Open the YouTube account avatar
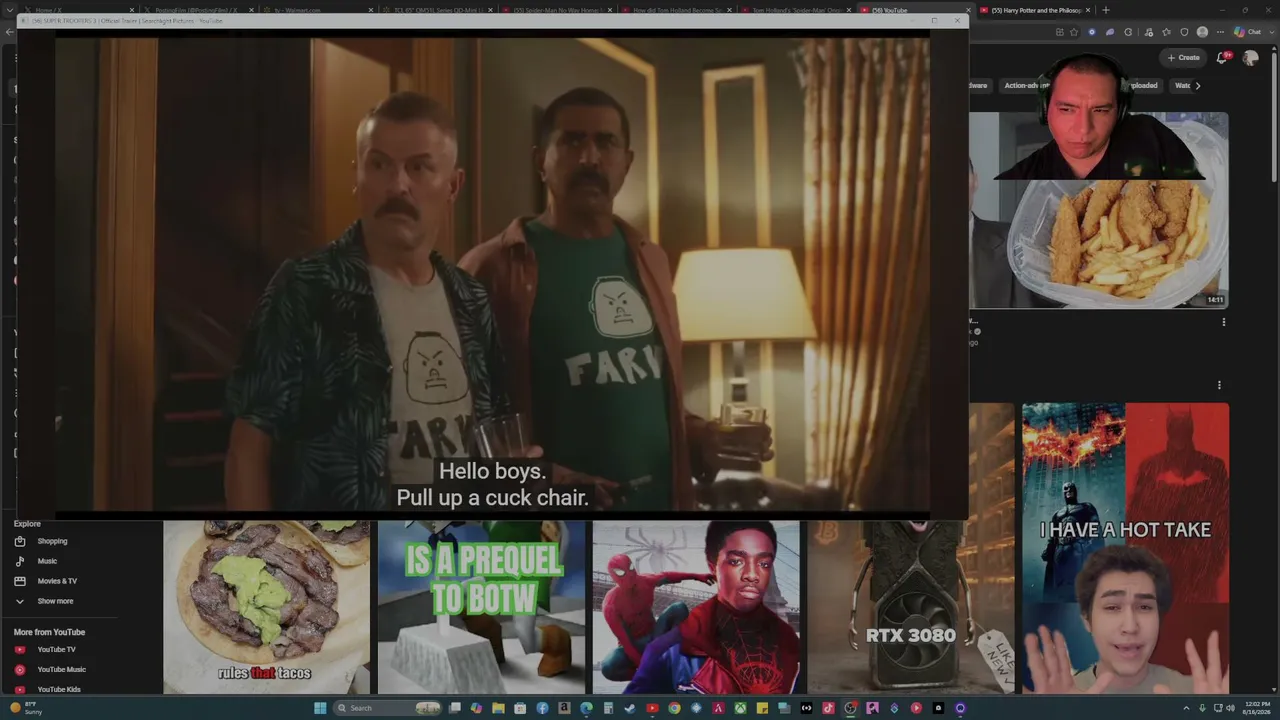1280x720 pixels. tap(1250, 58)
